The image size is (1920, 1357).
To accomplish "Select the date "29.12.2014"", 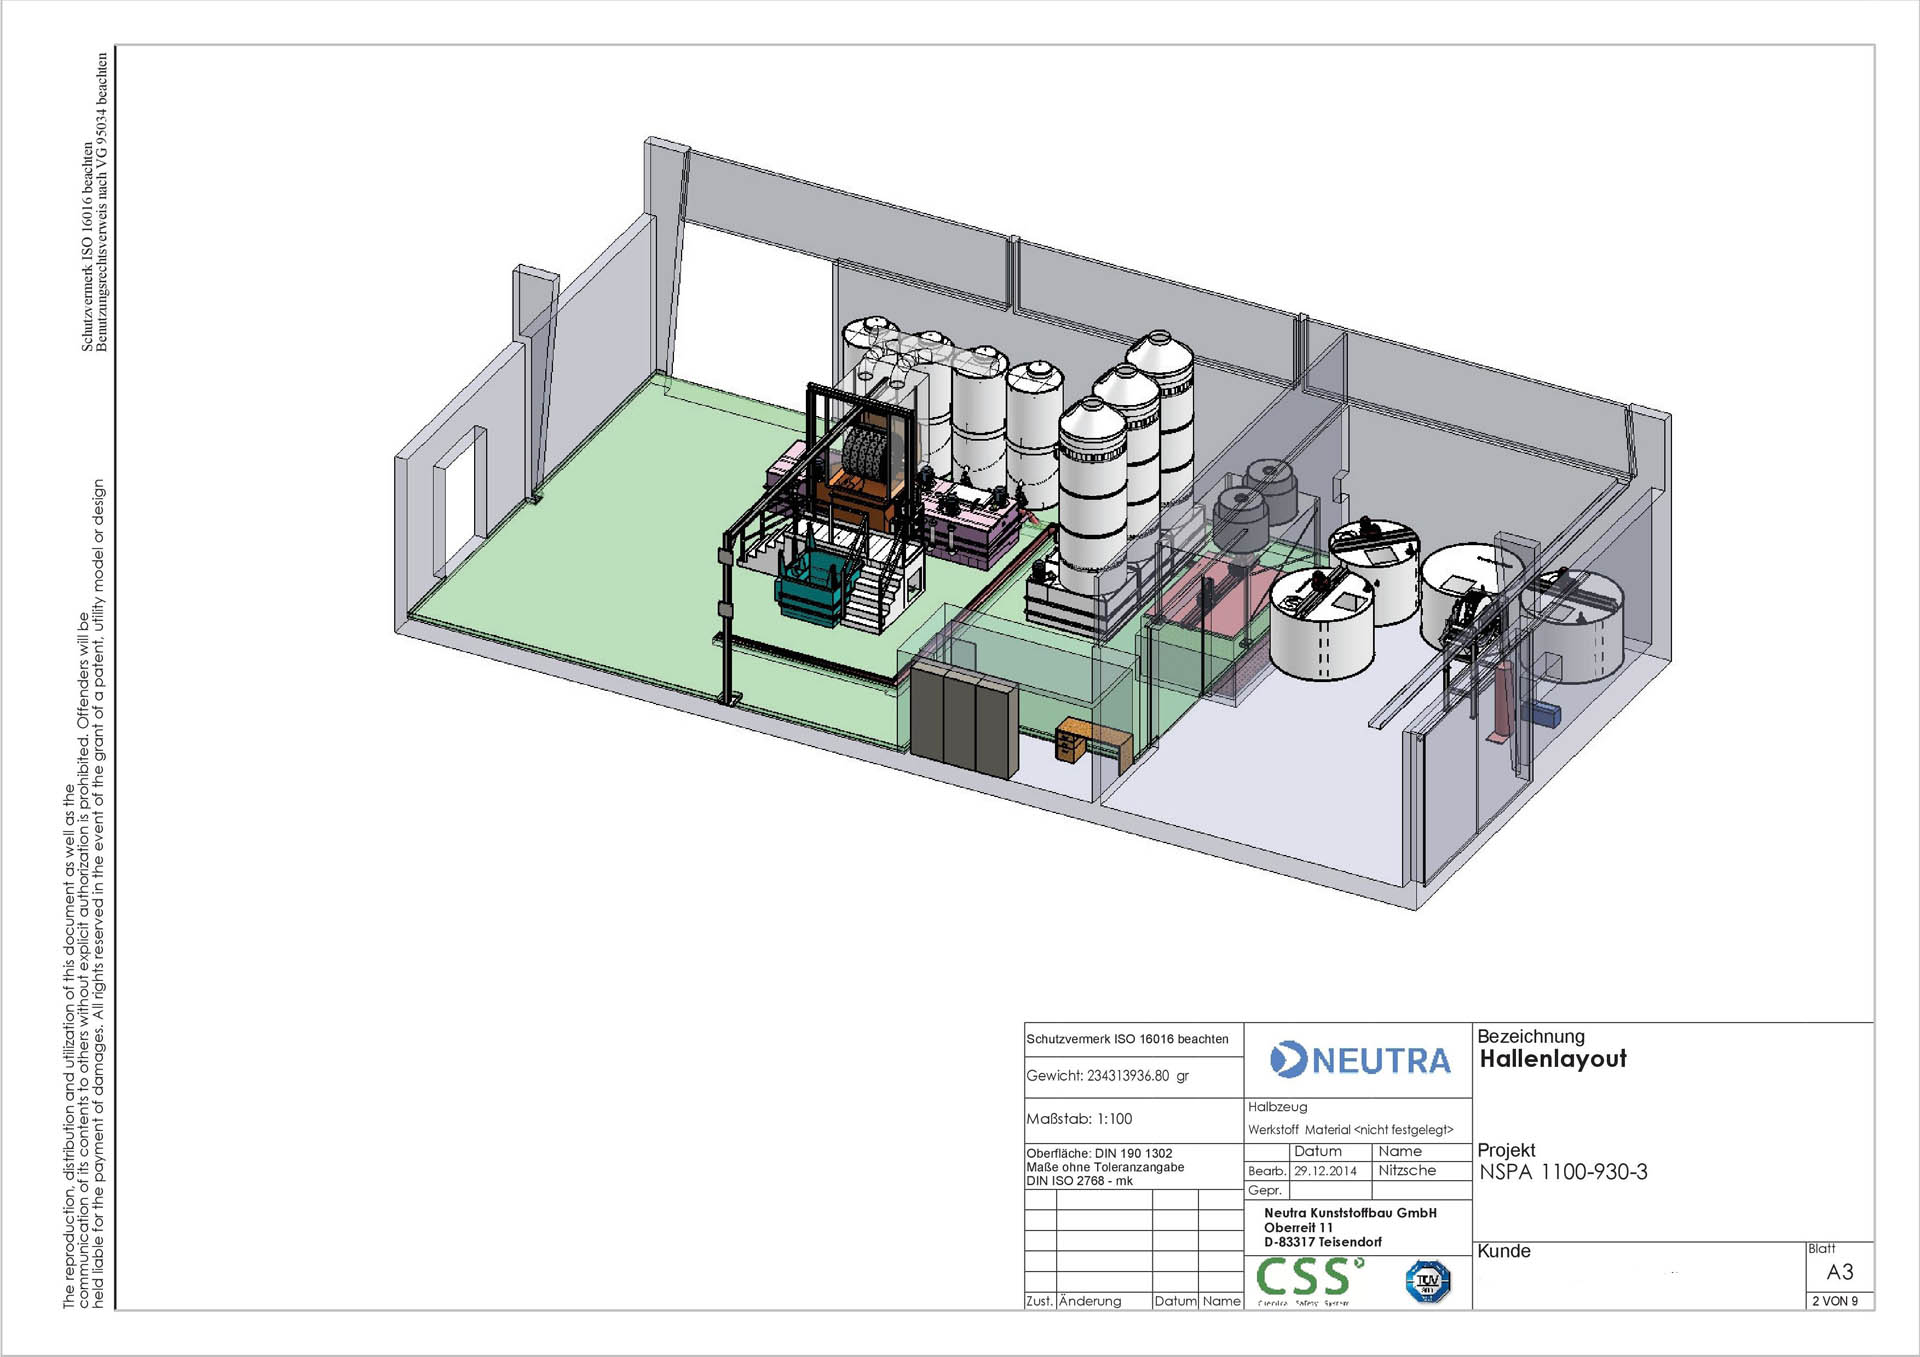I will point(1325,1171).
